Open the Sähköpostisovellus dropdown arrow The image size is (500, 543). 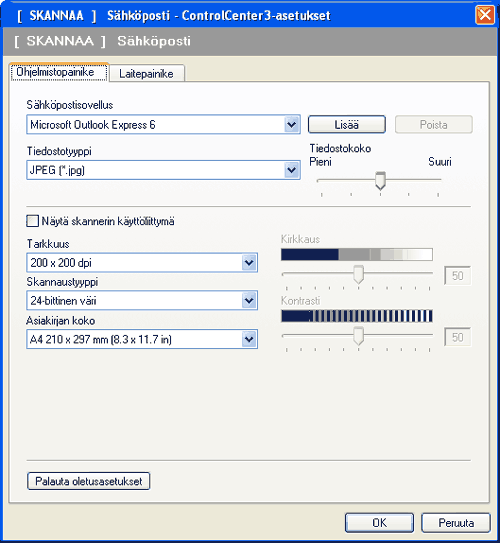tap(292, 125)
